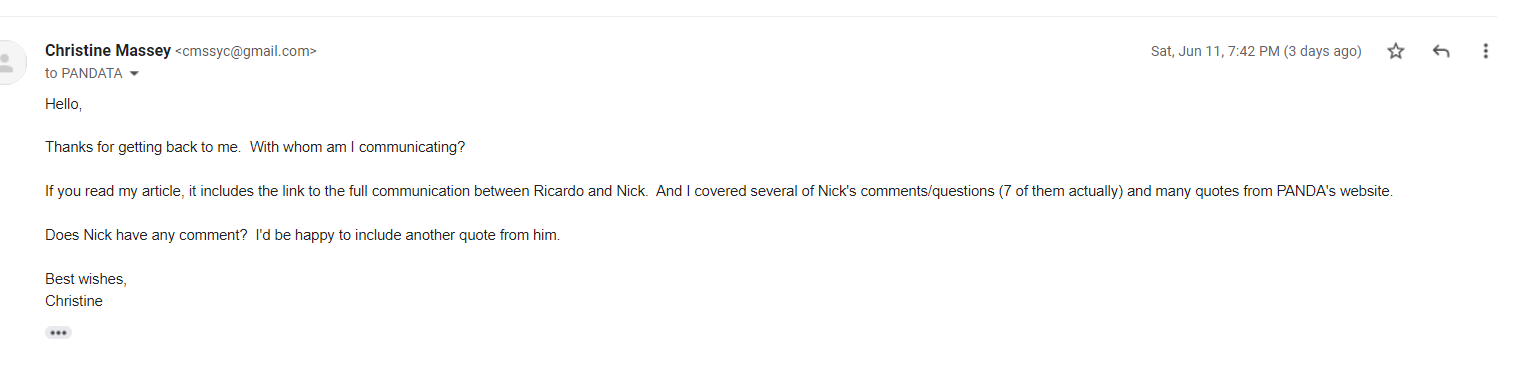Screen dimensions: 1520x386
Task: Click sender name Christine Massey
Action: (107, 50)
